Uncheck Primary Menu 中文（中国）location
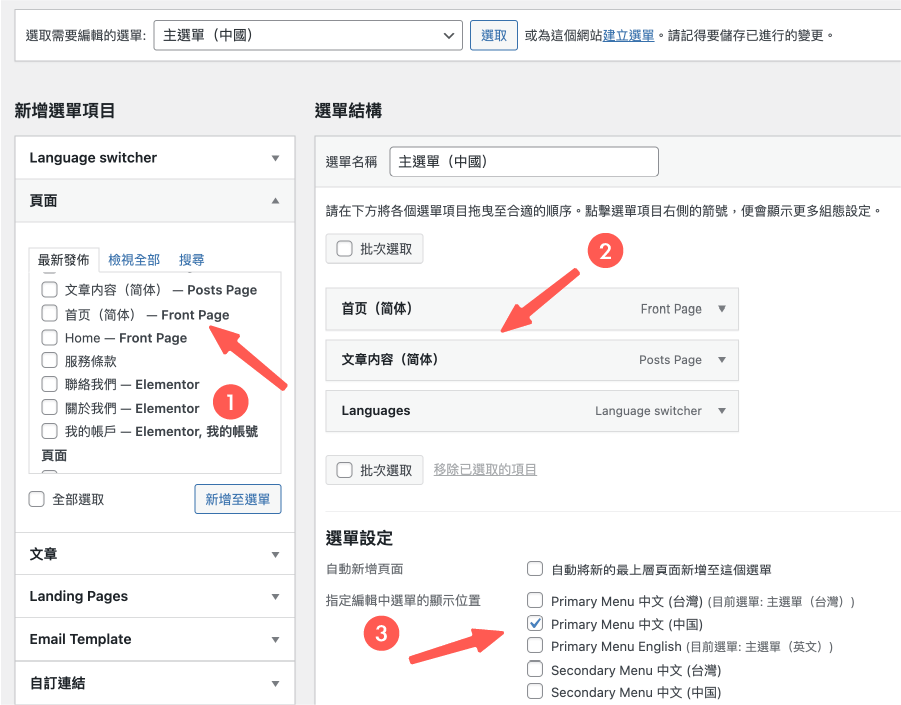The width and height of the screenshot is (901, 705). coord(537,623)
